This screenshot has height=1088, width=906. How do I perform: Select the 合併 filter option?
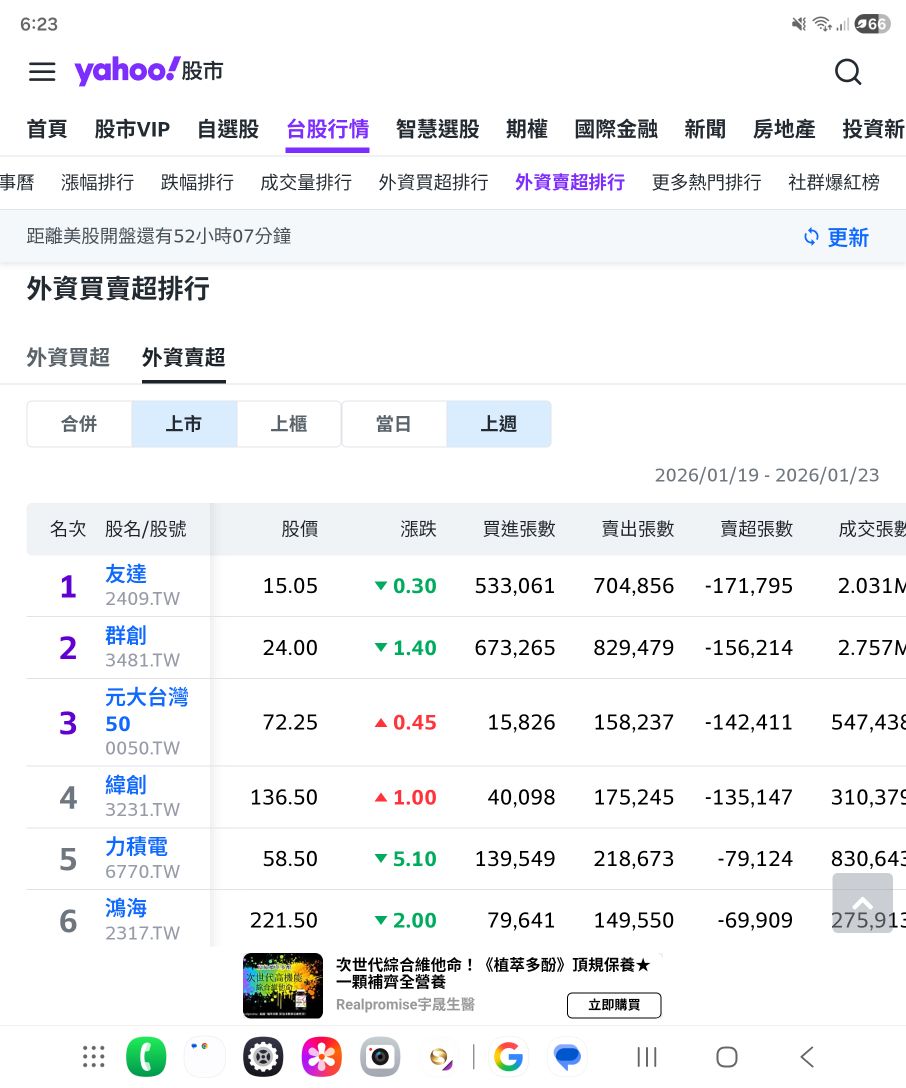pos(78,423)
